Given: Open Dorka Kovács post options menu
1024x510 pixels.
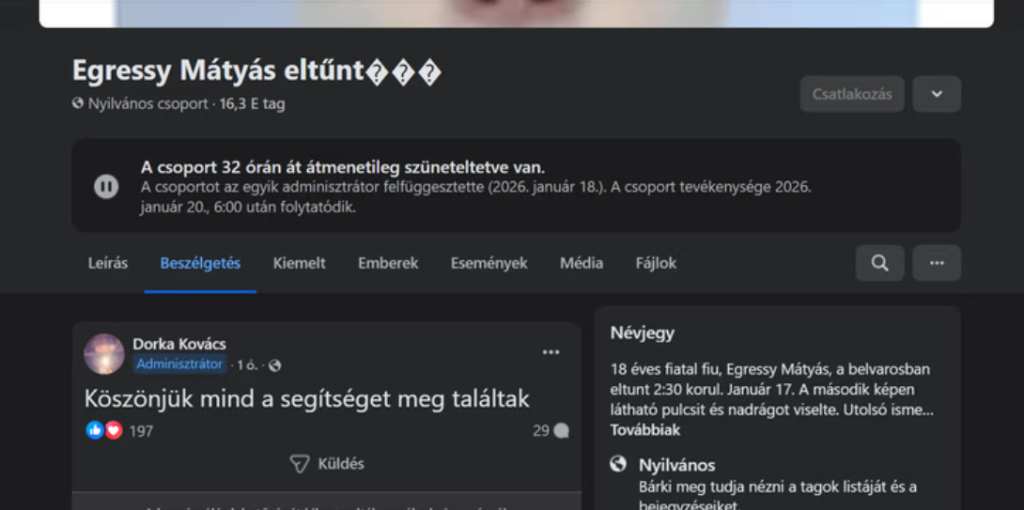Looking at the screenshot, I should [551, 352].
